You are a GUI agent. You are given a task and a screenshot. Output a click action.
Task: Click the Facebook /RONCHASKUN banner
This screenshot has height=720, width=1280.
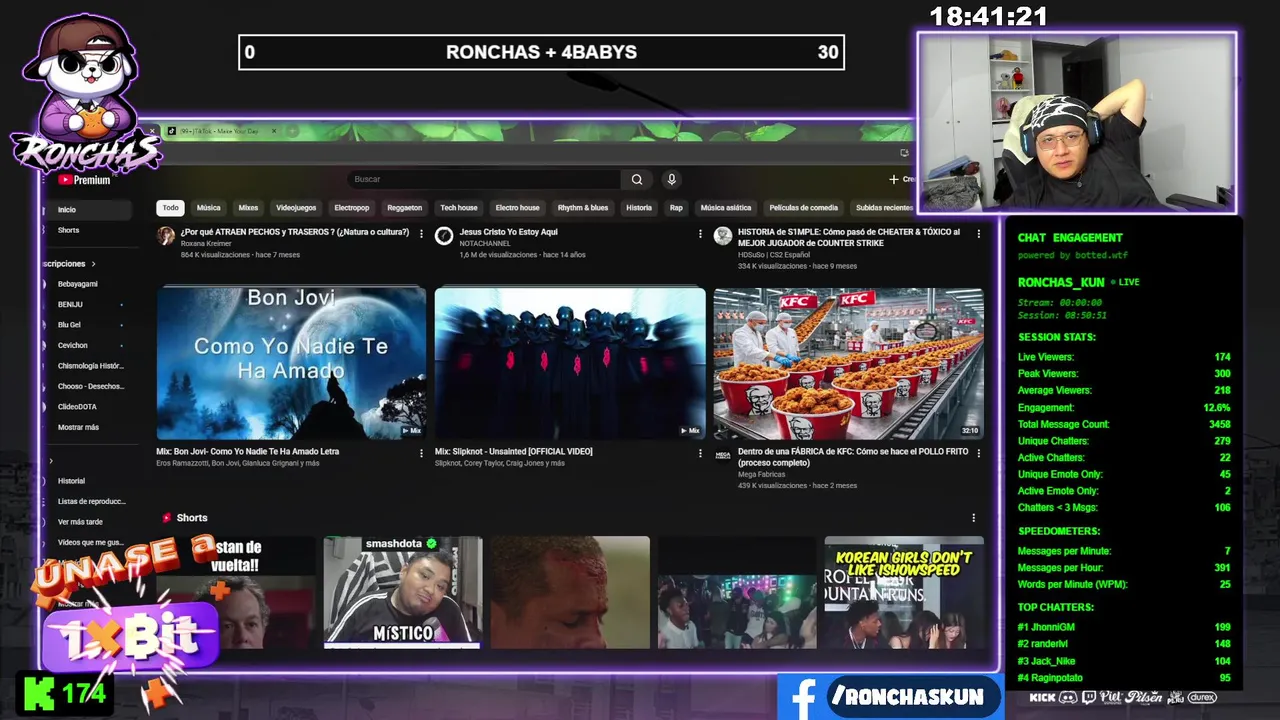890,697
